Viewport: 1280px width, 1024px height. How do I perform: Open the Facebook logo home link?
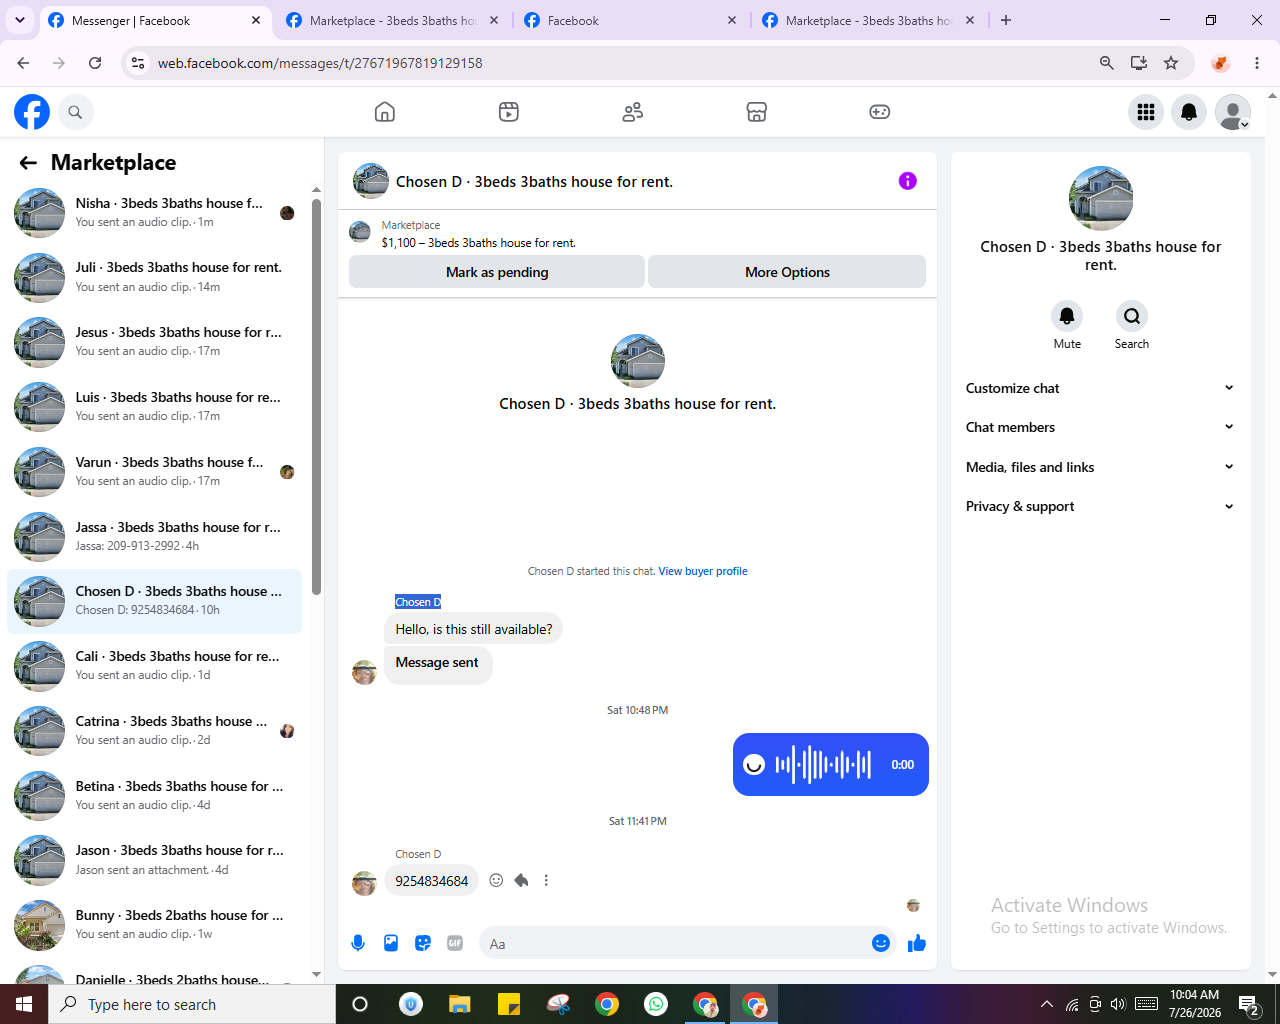tap(32, 112)
